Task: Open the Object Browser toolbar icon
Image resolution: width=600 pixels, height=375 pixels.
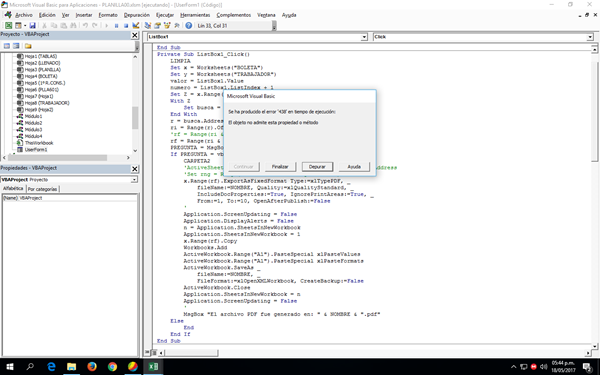Action: [x=167, y=26]
